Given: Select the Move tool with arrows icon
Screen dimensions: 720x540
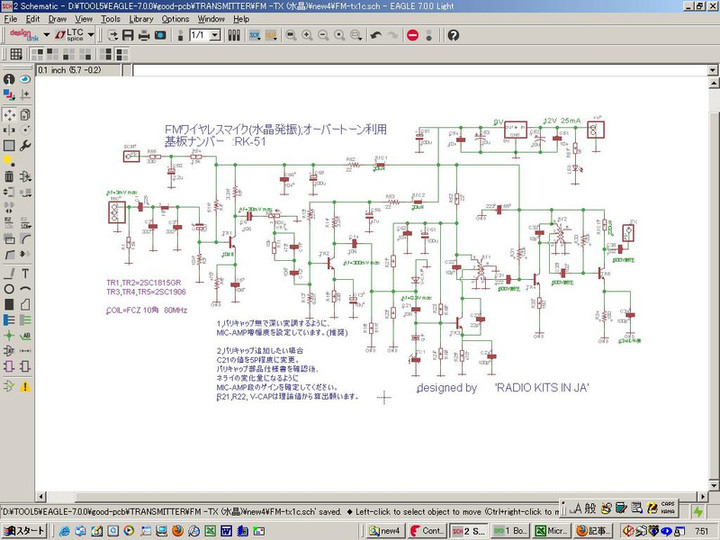Looking at the screenshot, I should pyautogui.click(x=9, y=115).
